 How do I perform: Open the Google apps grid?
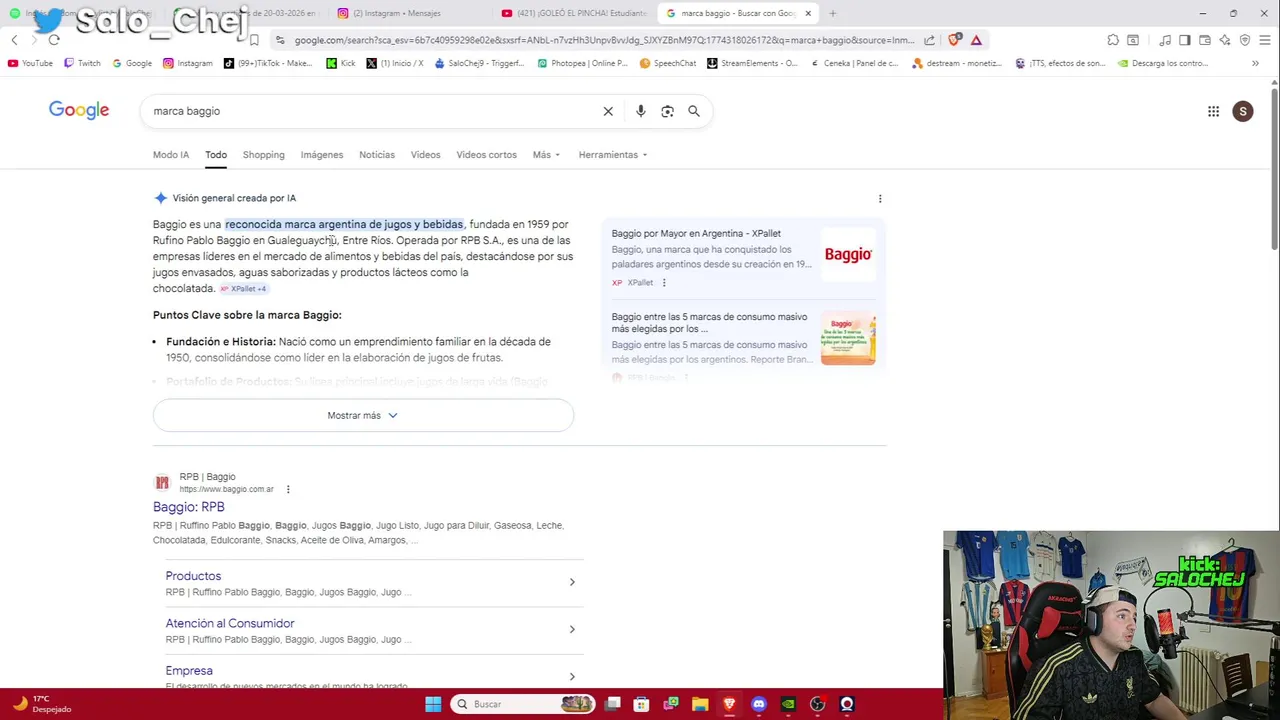point(1213,112)
